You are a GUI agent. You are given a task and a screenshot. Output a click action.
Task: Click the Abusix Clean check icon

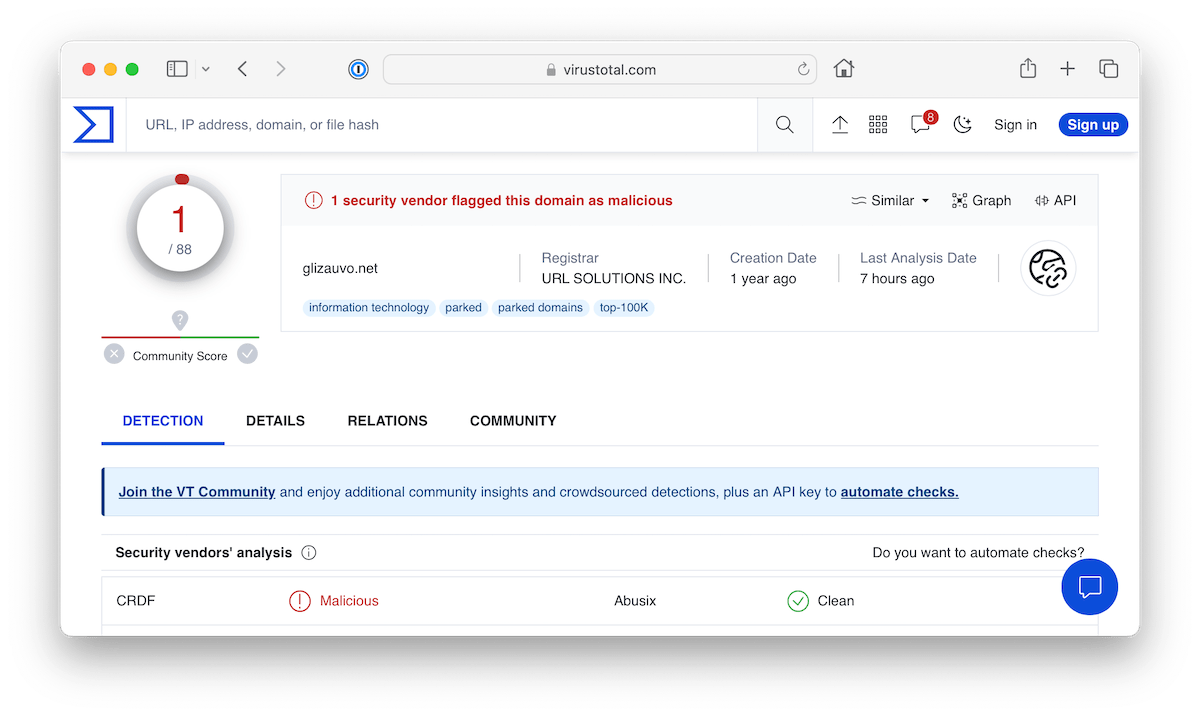tap(798, 601)
